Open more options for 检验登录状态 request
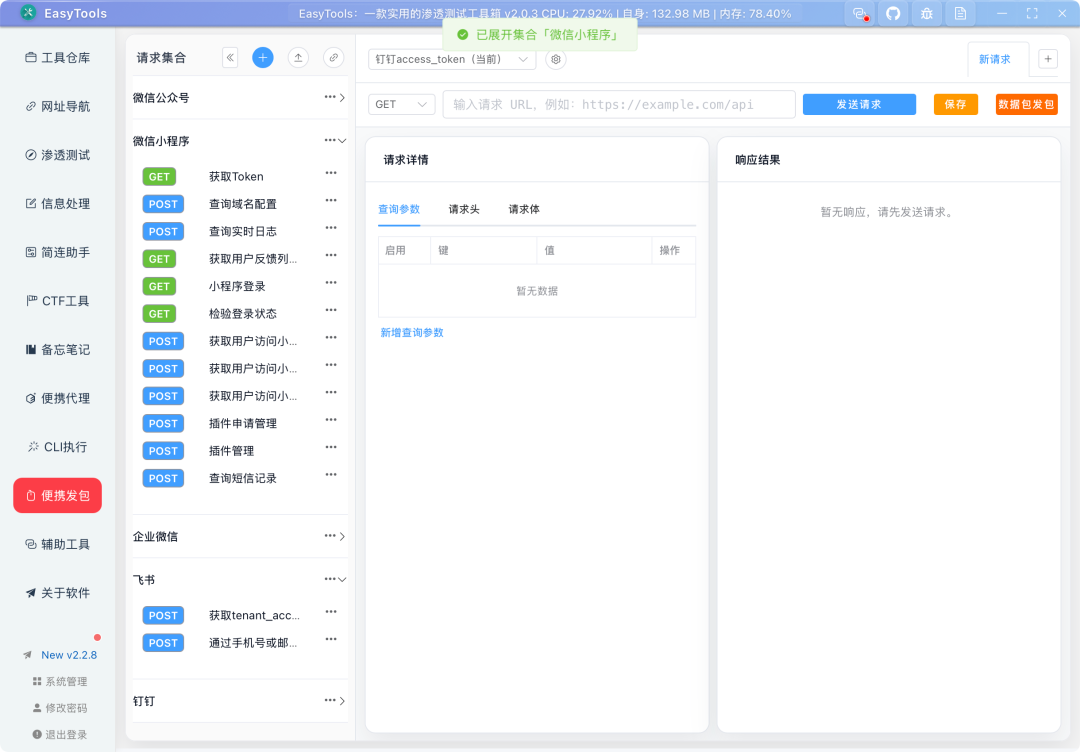This screenshot has height=752, width=1080. [x=331, y=311]
